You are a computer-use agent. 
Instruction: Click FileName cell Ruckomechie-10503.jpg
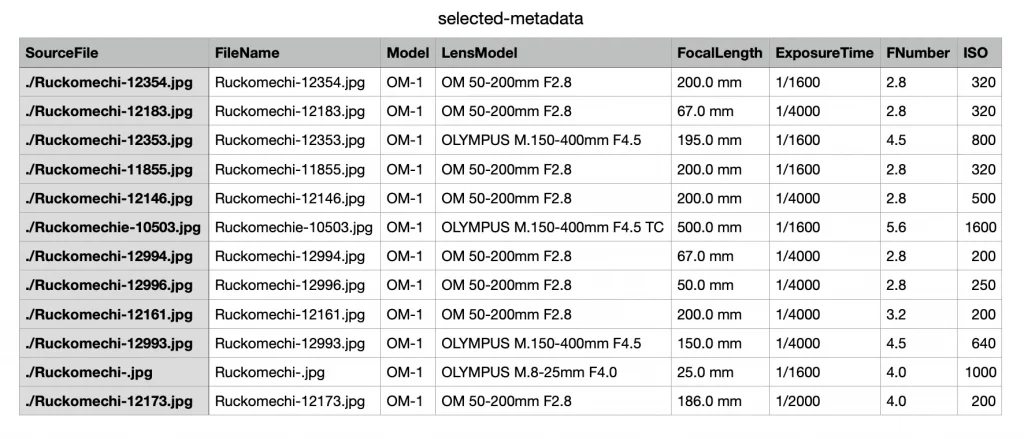pyautogui.click(x=294, y=227)
